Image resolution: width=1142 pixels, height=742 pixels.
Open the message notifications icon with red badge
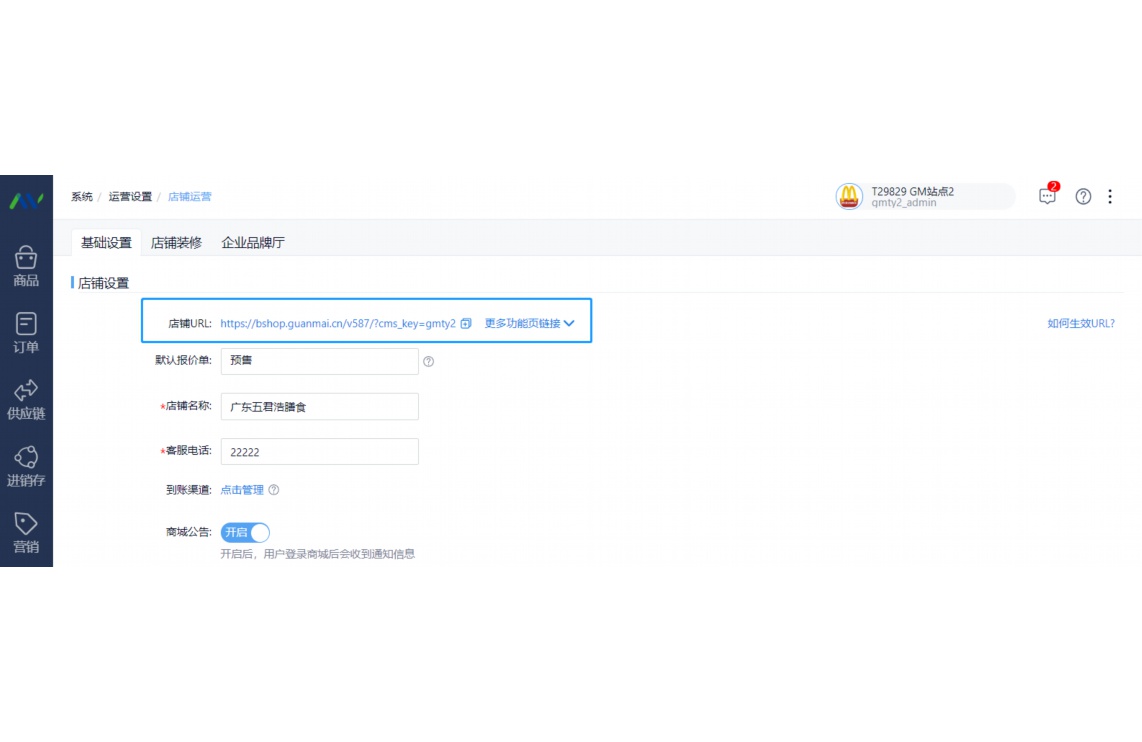[x=1046, y=196]
